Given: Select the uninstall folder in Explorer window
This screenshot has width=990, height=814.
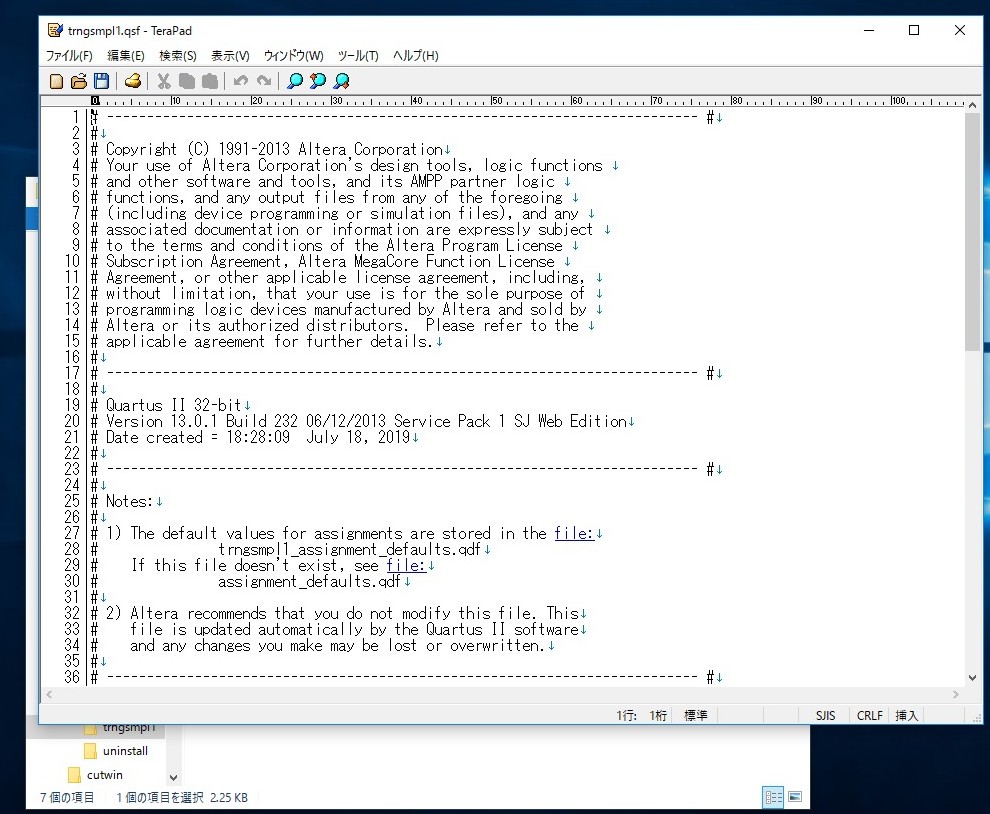Looking at the screenshot, I should coord(116,751).
